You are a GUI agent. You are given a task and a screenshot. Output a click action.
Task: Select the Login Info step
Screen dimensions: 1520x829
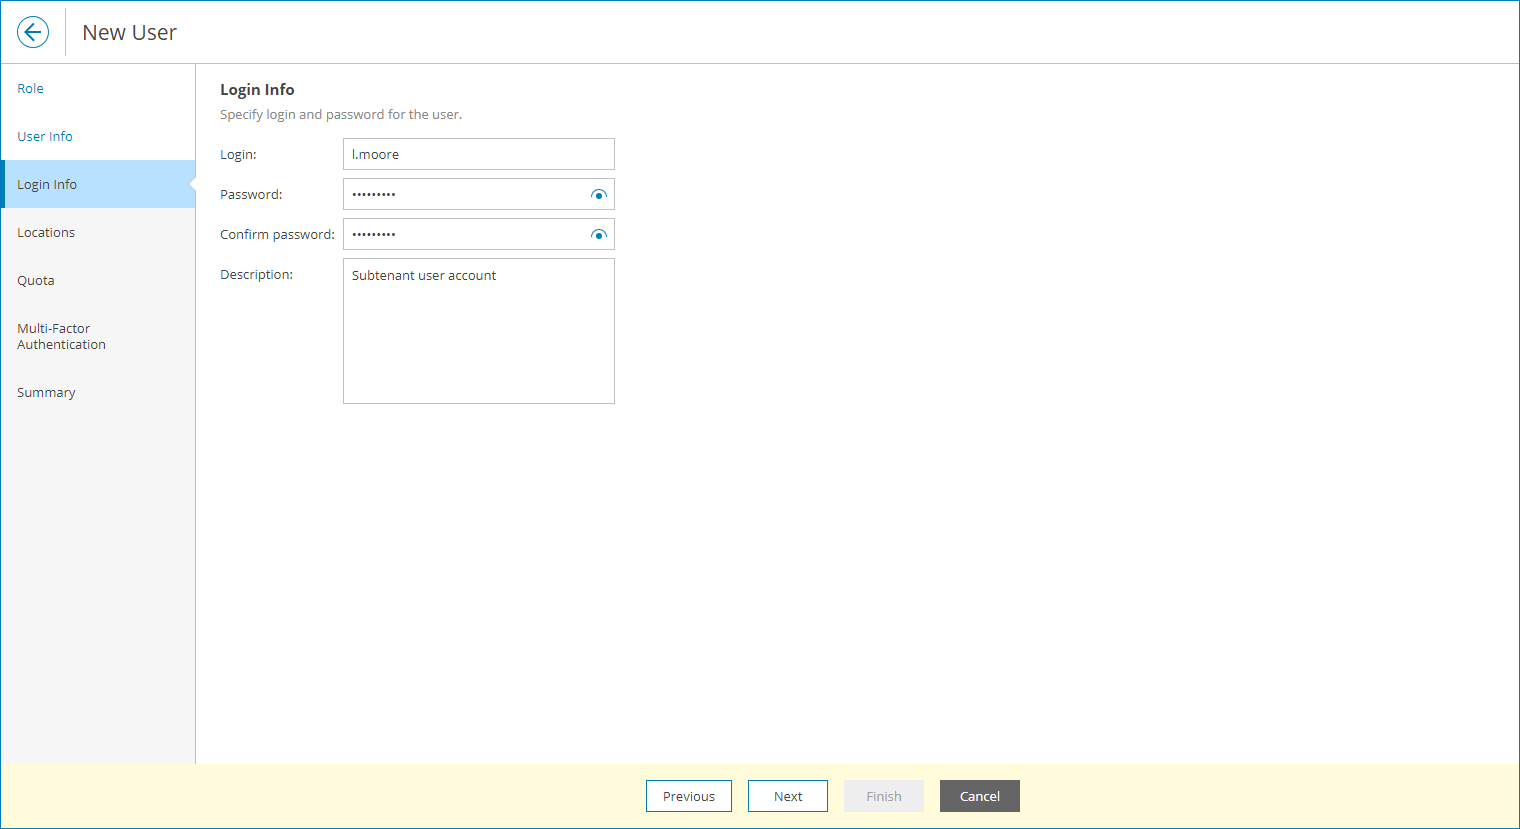(98, 184)
